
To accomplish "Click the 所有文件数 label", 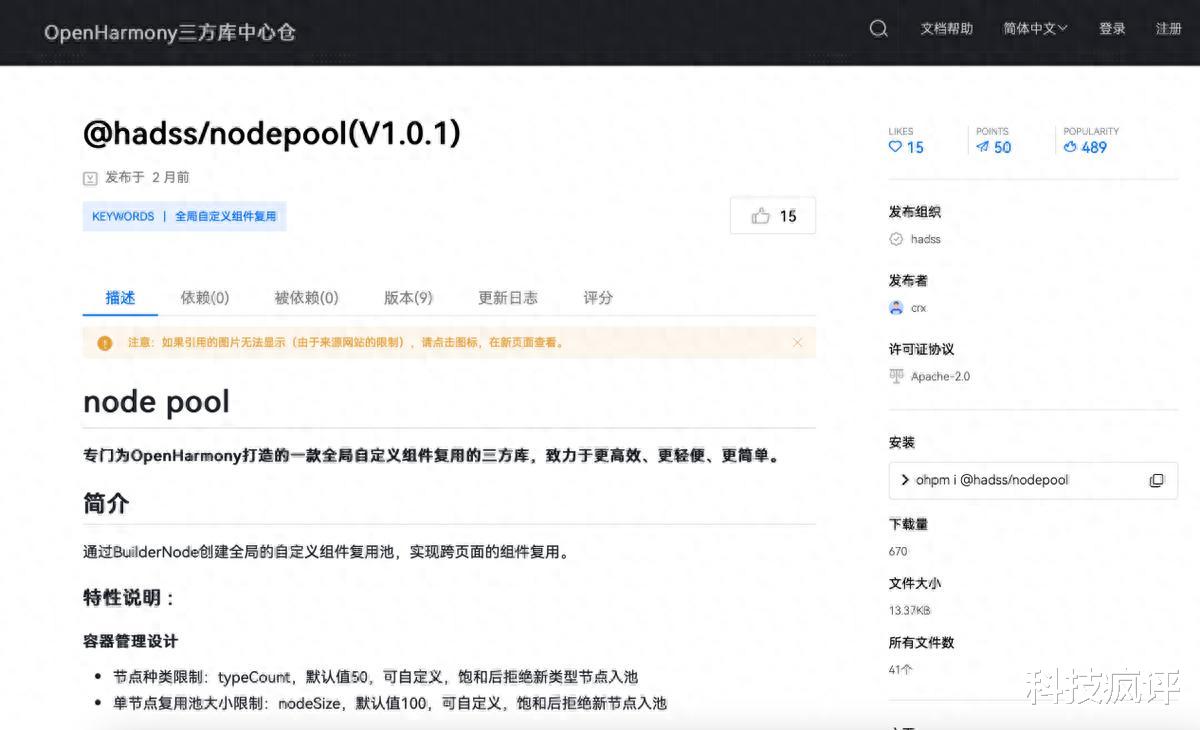I will (x=921, y=642).
